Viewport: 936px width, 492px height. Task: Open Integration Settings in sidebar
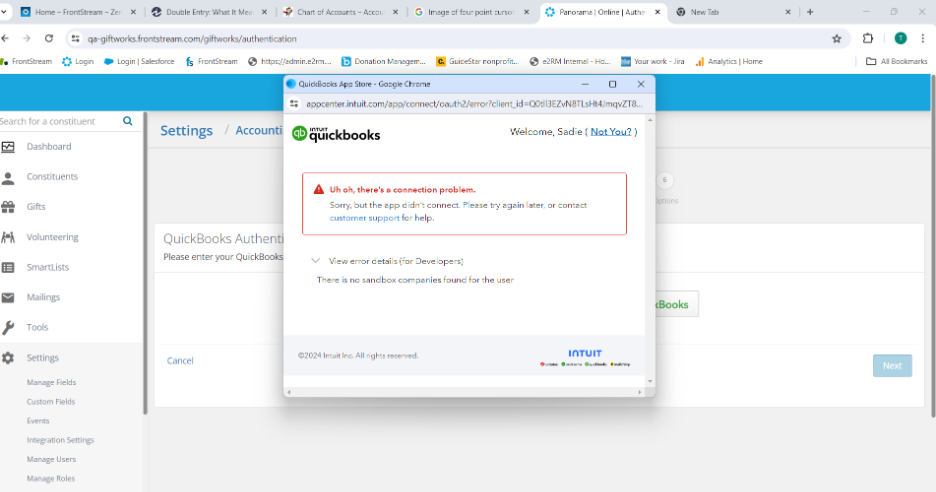(x=60, y=440)
